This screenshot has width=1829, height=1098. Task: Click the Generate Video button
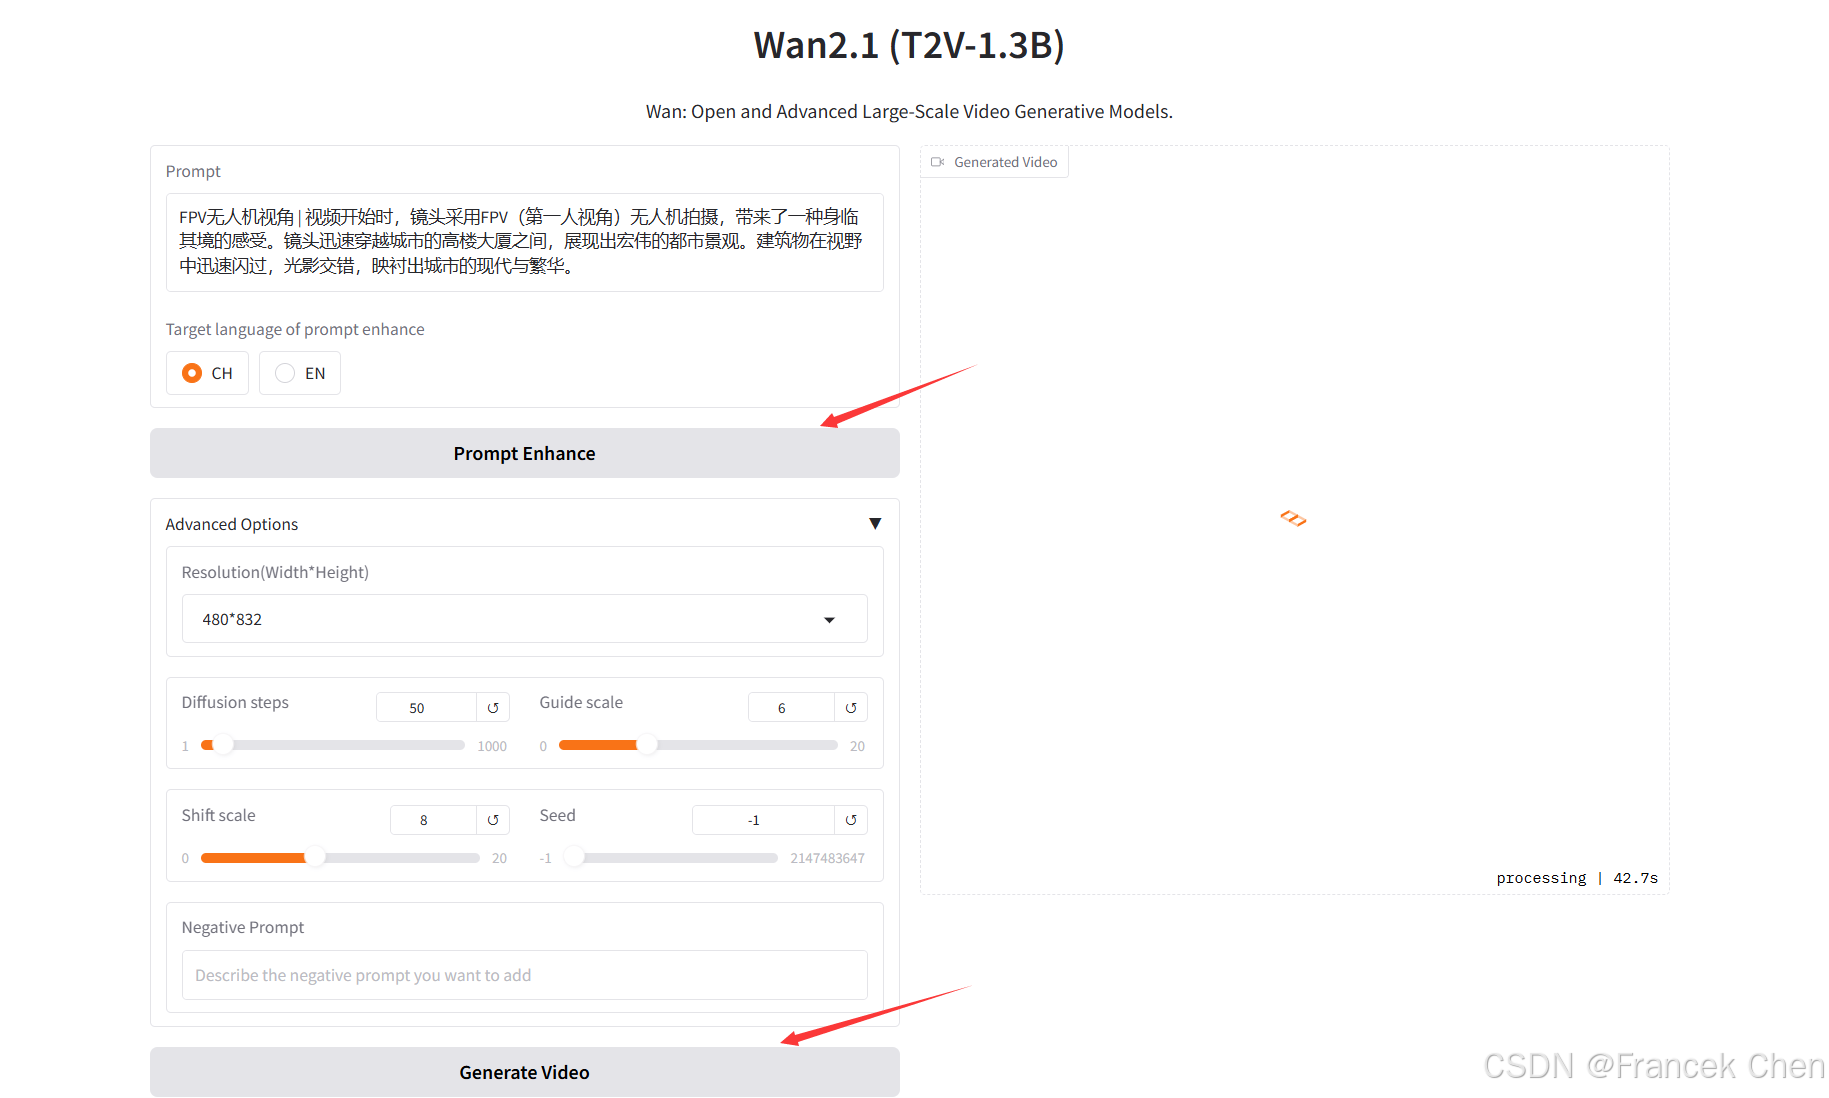(524, 1072)
